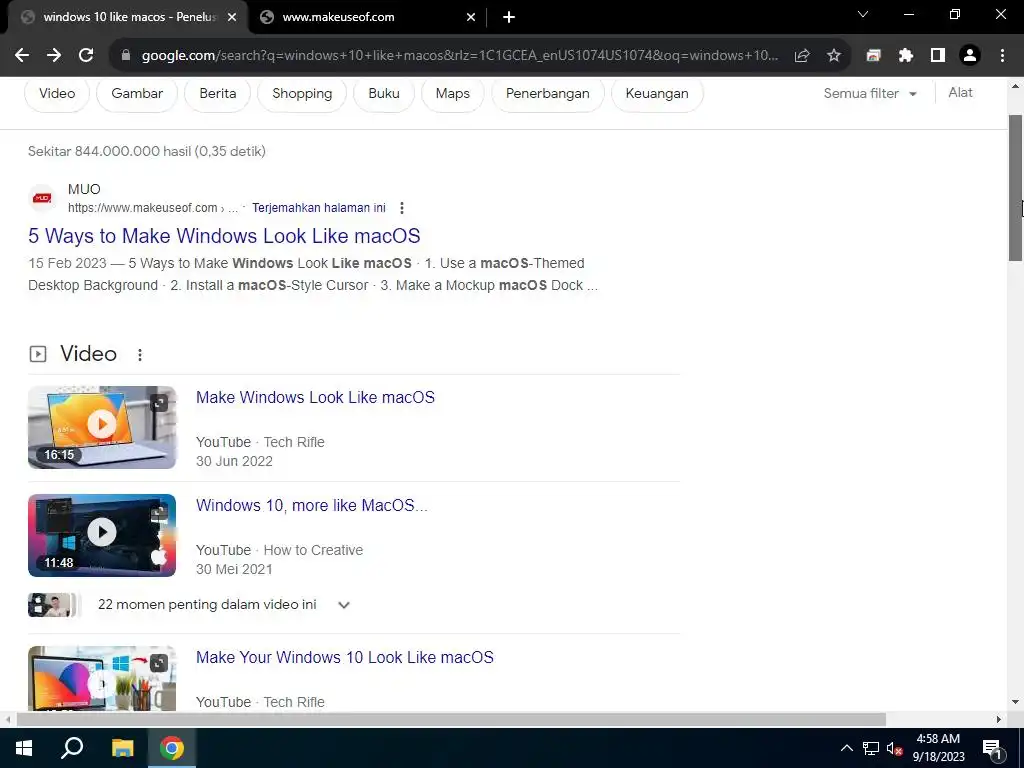Image resolution: width=1024 pixels, height=768 pixels.
Task: Go forward using browser forward arrow
Action: (x=54, y=56)
